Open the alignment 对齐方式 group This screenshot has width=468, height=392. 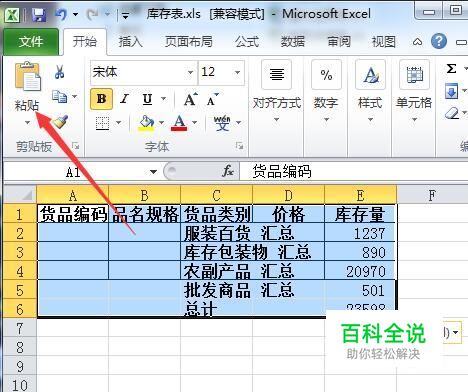click(276, 91)
